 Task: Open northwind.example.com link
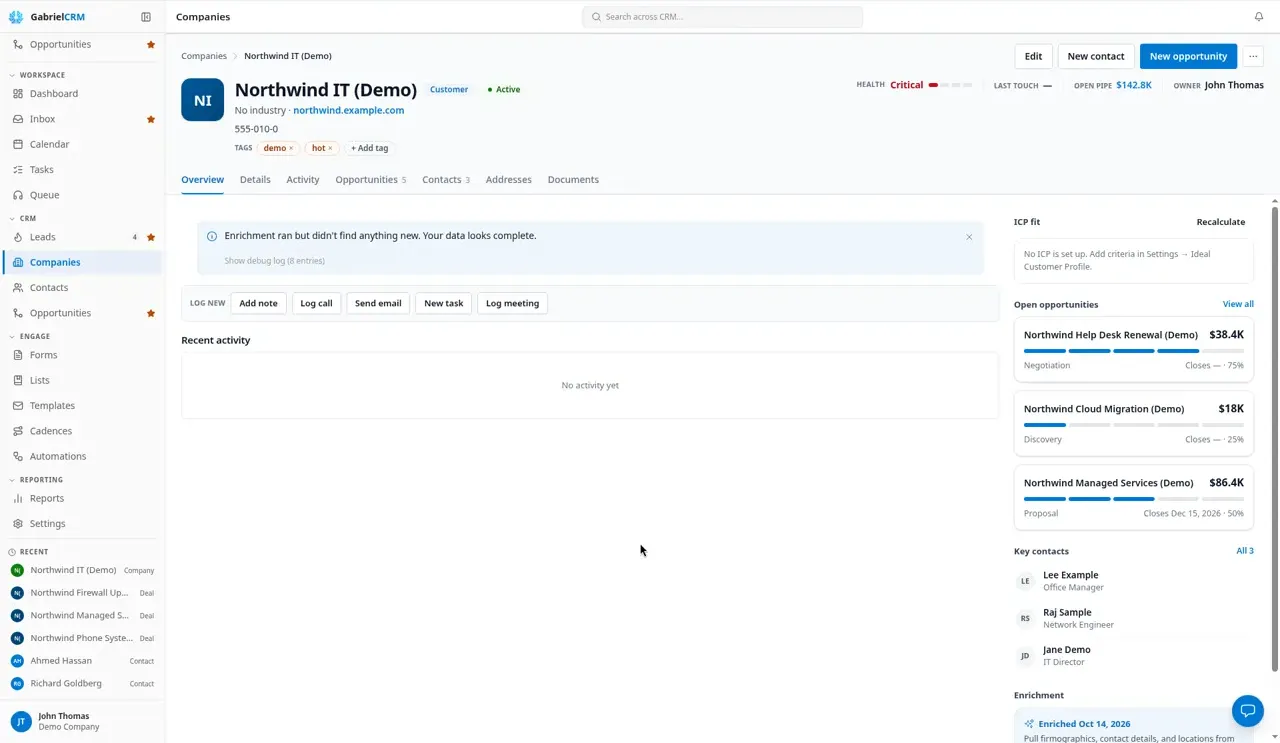point(349,110)
